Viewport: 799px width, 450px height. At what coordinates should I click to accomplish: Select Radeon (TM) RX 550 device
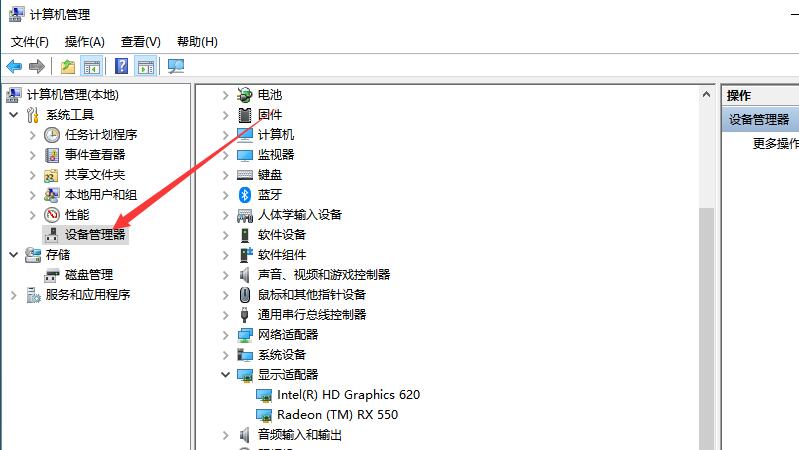click(x=337, y=415)
